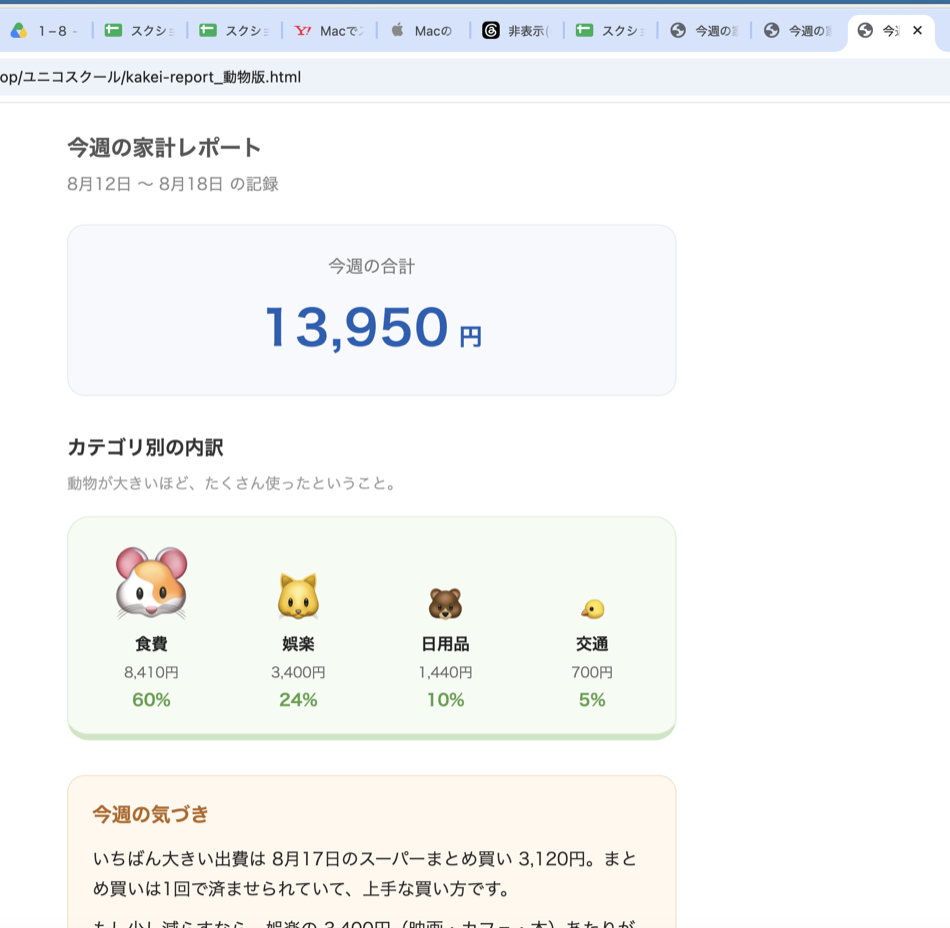Screen dimensions: 950x928
Task: Click the 食費 category label
Action: [x=151, y=644]
